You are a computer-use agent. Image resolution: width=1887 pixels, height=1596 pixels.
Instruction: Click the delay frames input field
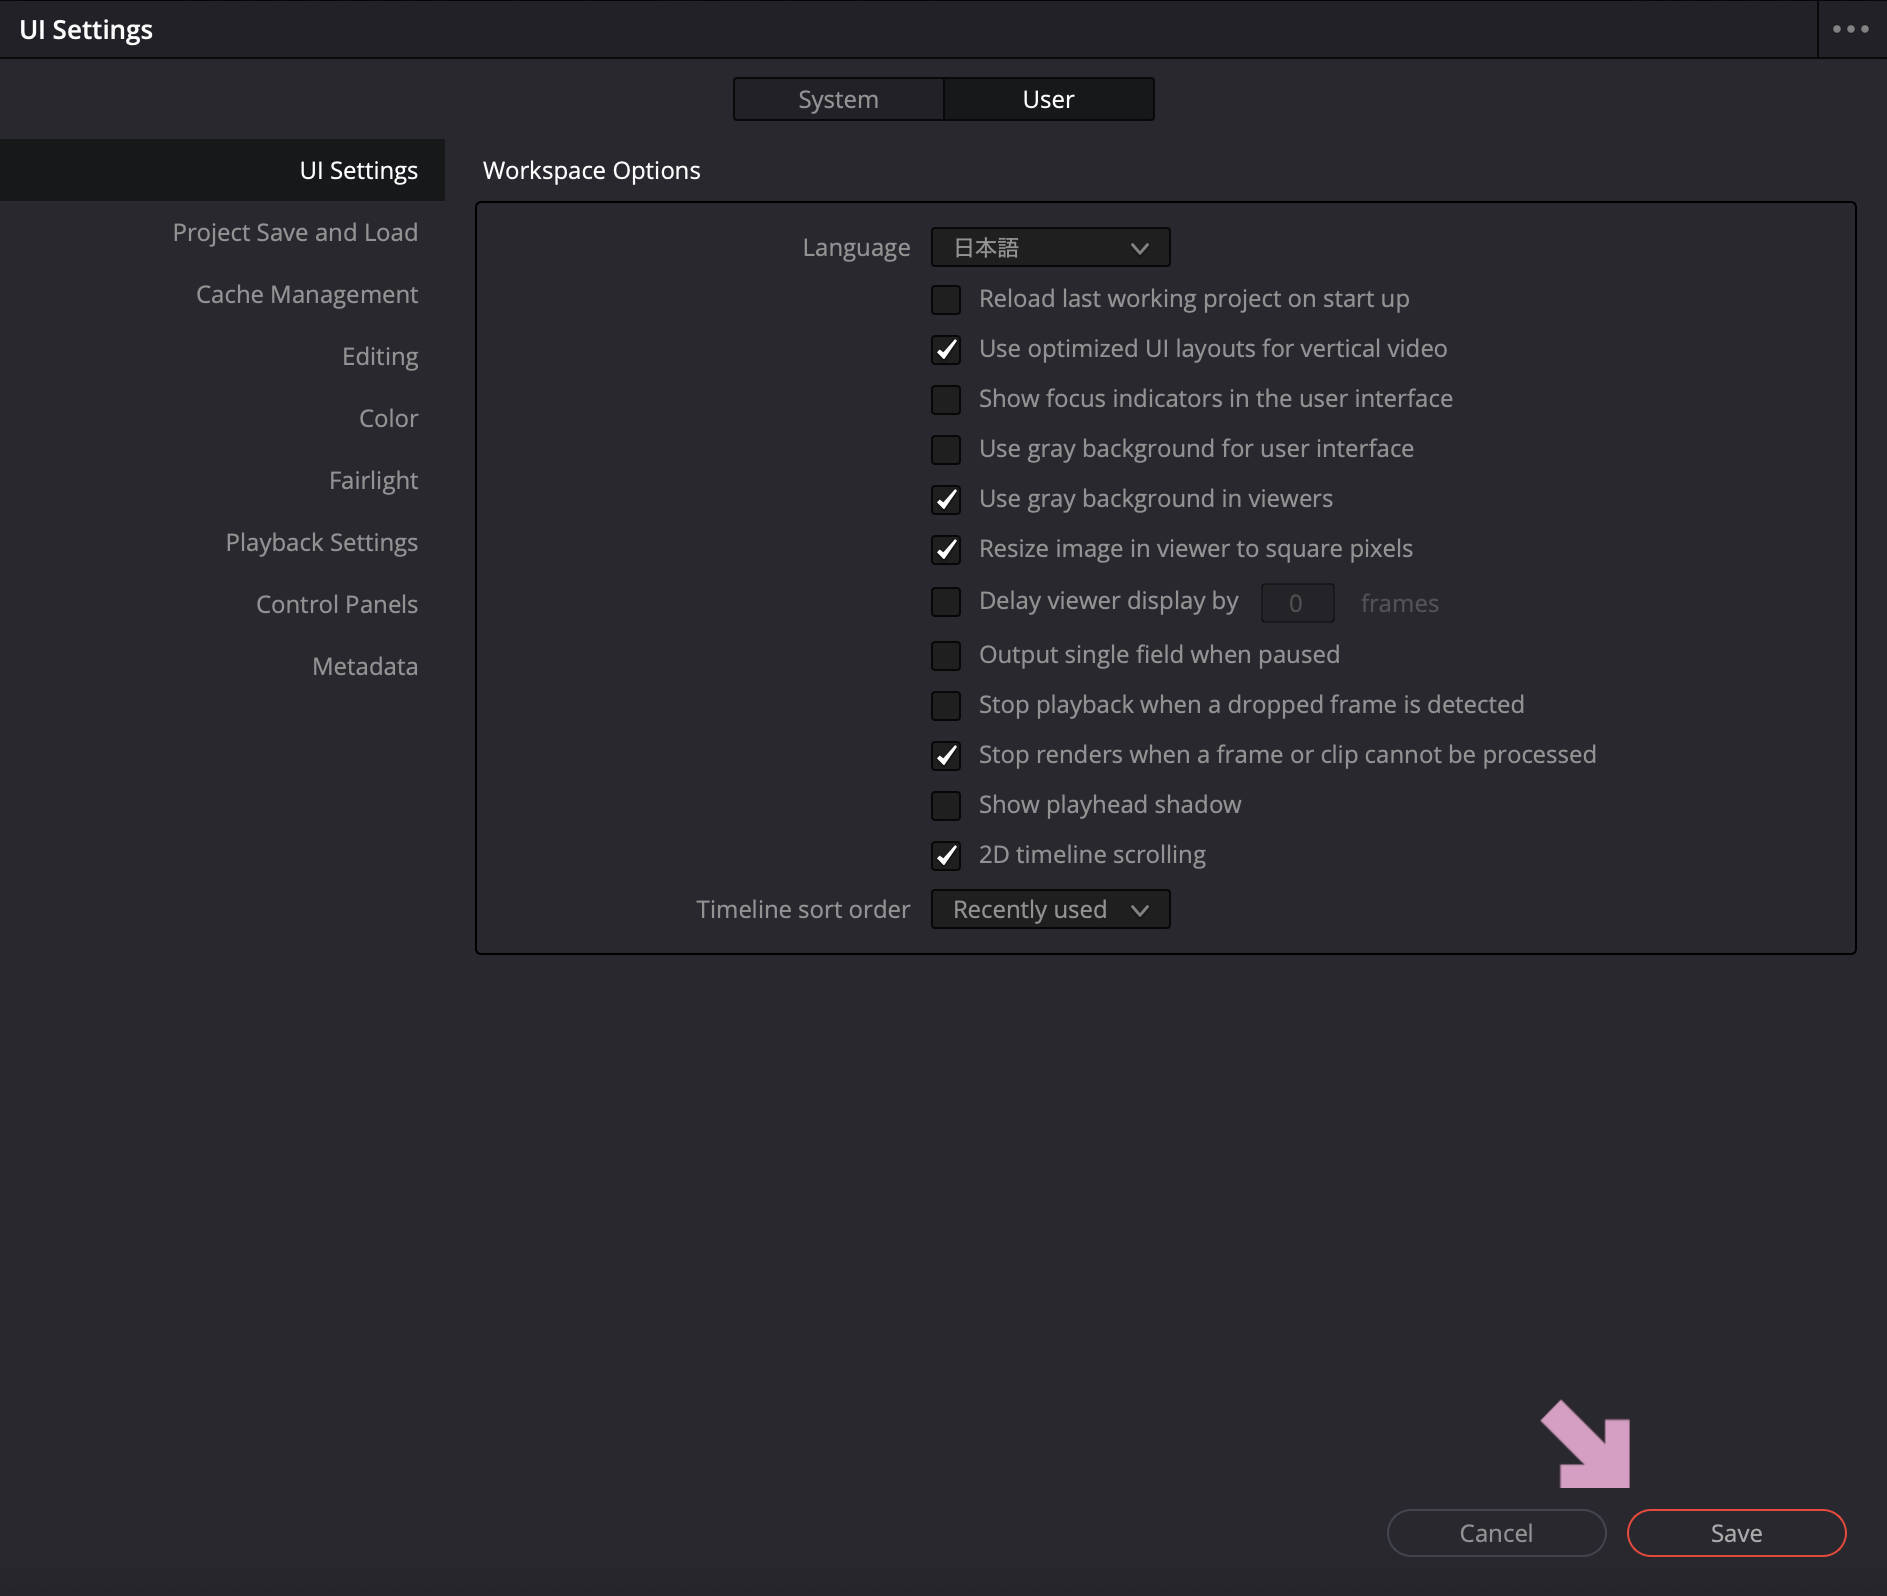coord(1296,602)
